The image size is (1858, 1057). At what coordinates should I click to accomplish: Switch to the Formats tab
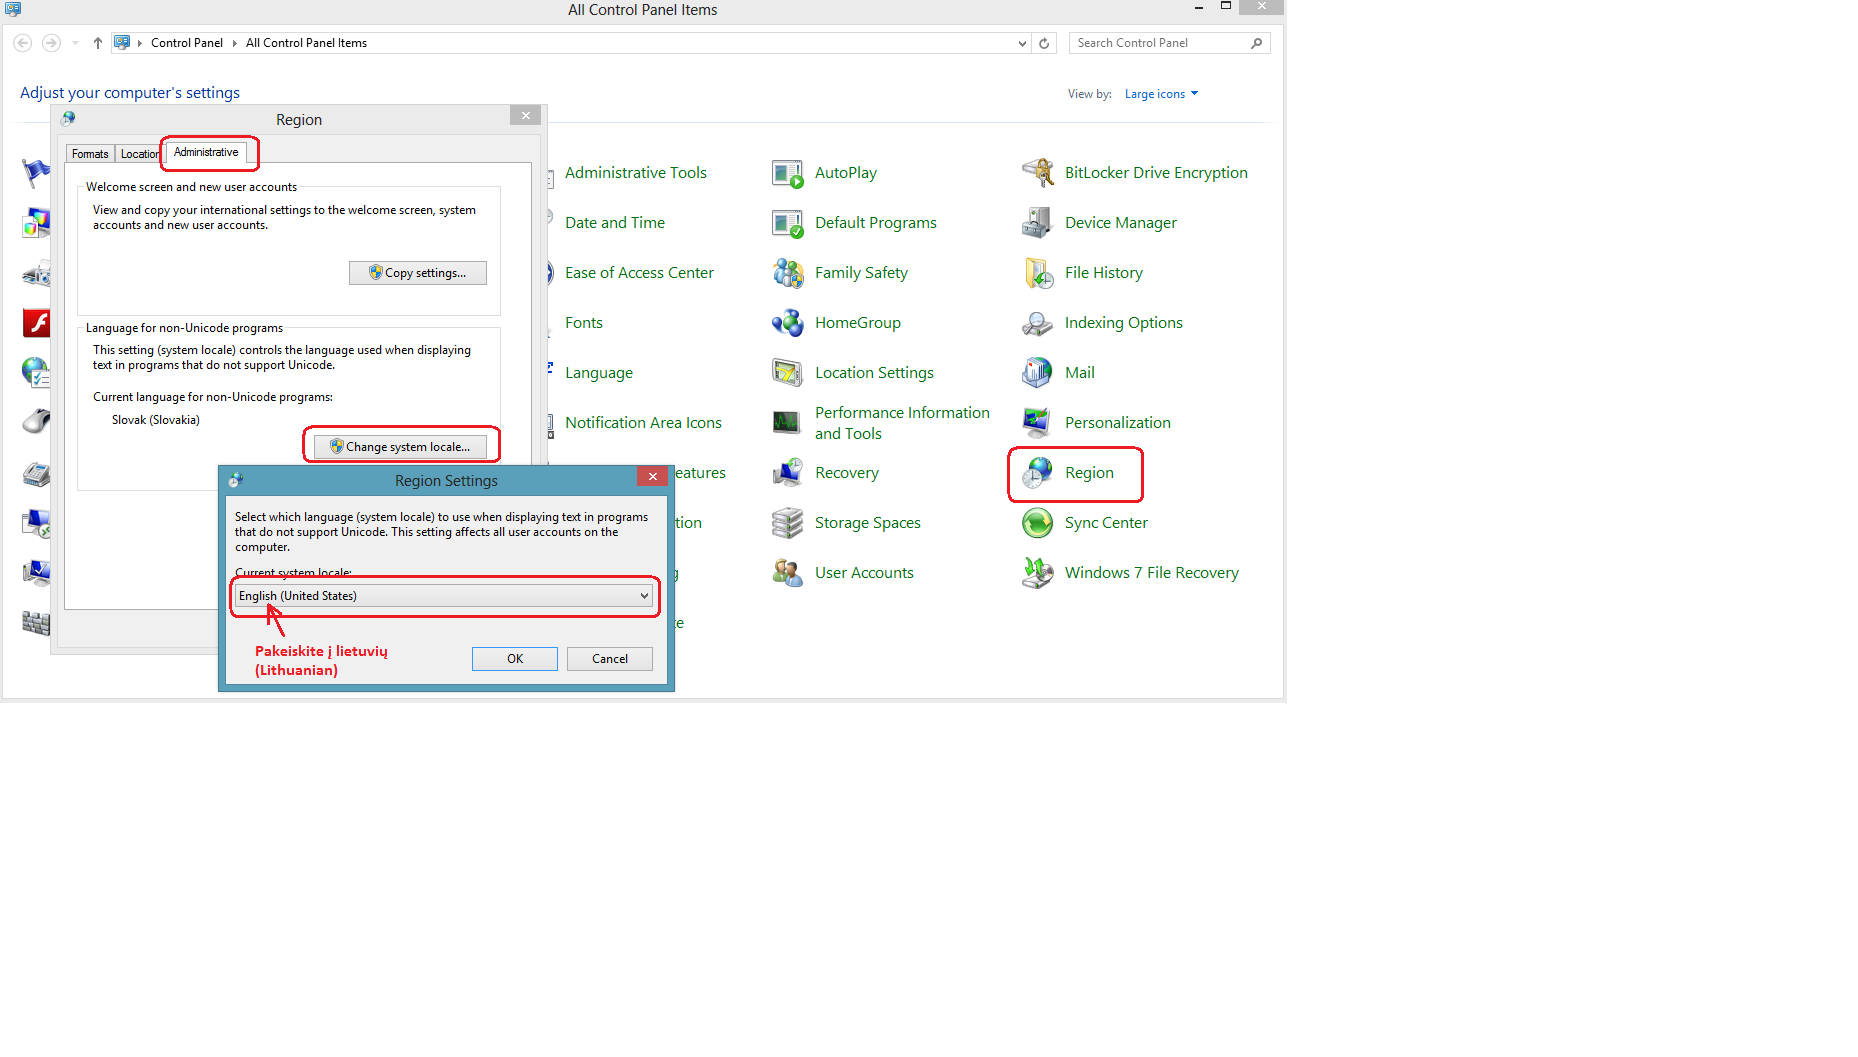(90, 154)
